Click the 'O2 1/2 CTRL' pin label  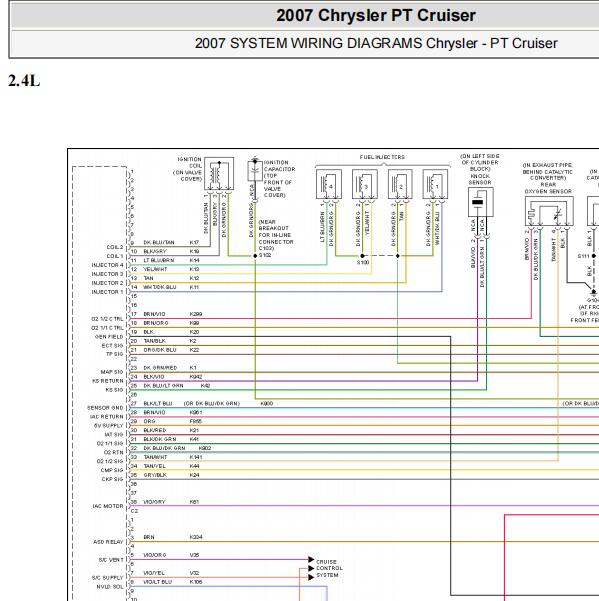coord(107,319)
